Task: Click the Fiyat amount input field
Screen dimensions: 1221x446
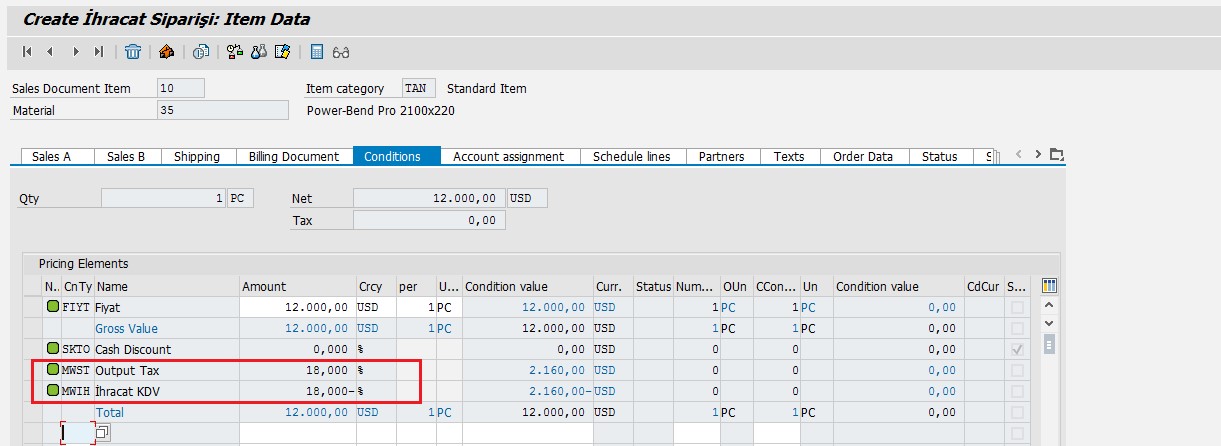Action: point(296,308)
